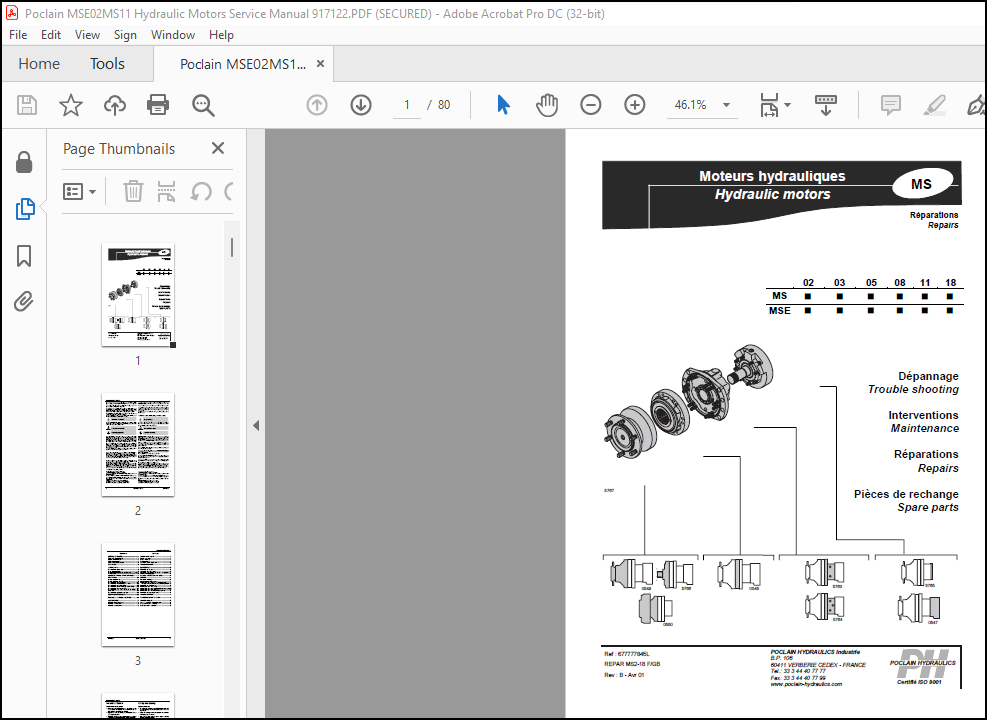Expand the Fit page tool dropdown arrow
Viewport: 987px width, 720px height.
point(787,105)
